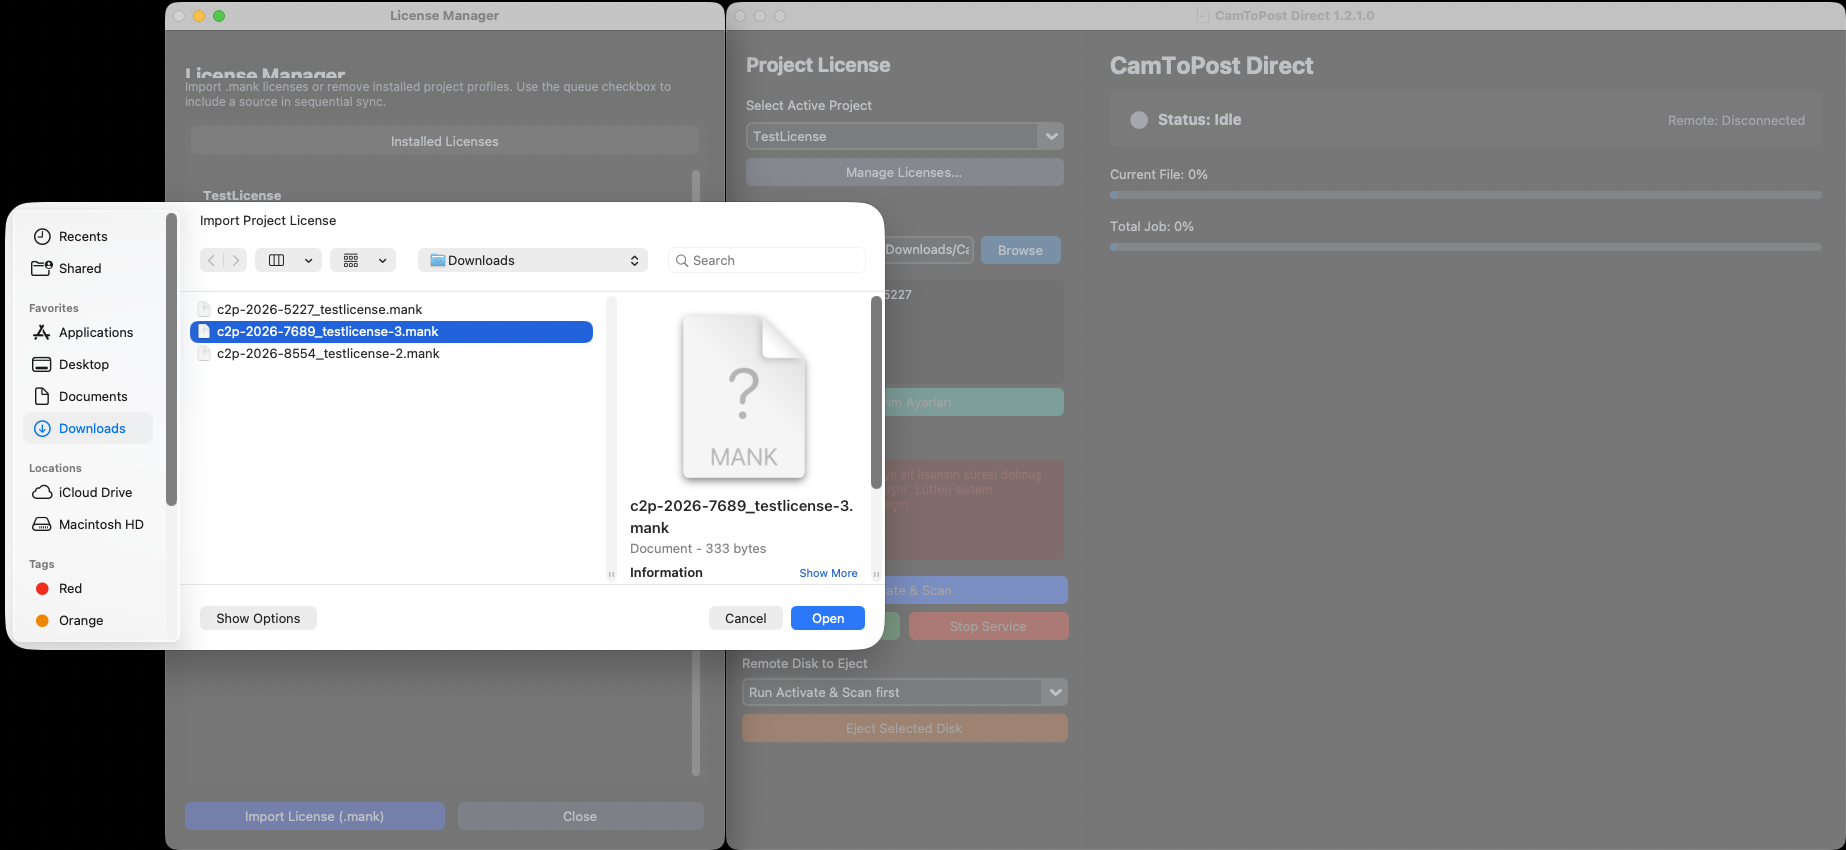Click the Desktop icon in sidebar
The image size is (1846, 850).
coord(42,364)
